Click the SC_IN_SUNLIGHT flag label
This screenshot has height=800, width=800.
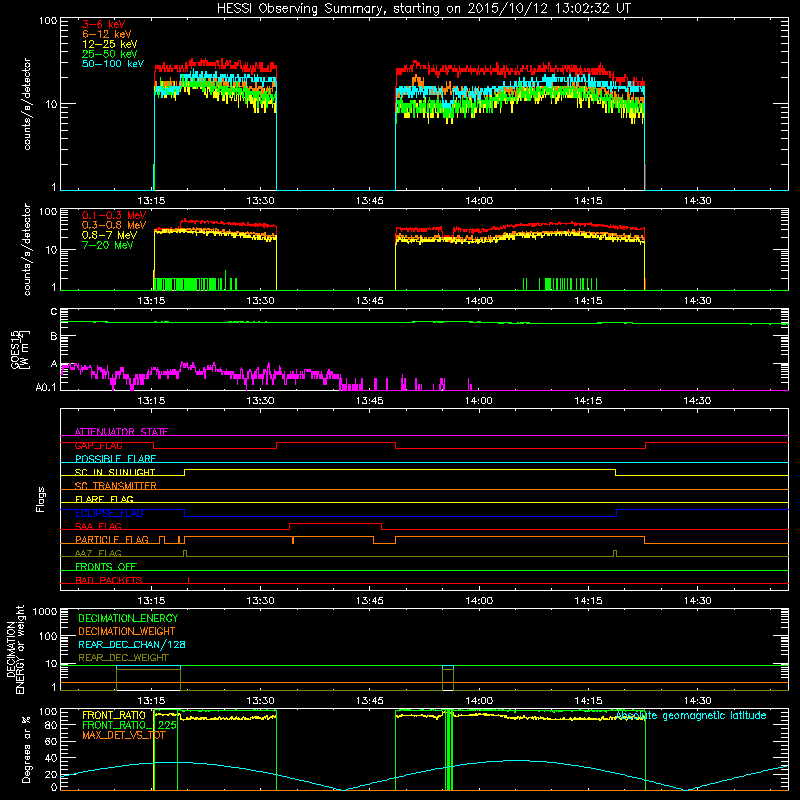pyautogui.click(x=115, y=472)
